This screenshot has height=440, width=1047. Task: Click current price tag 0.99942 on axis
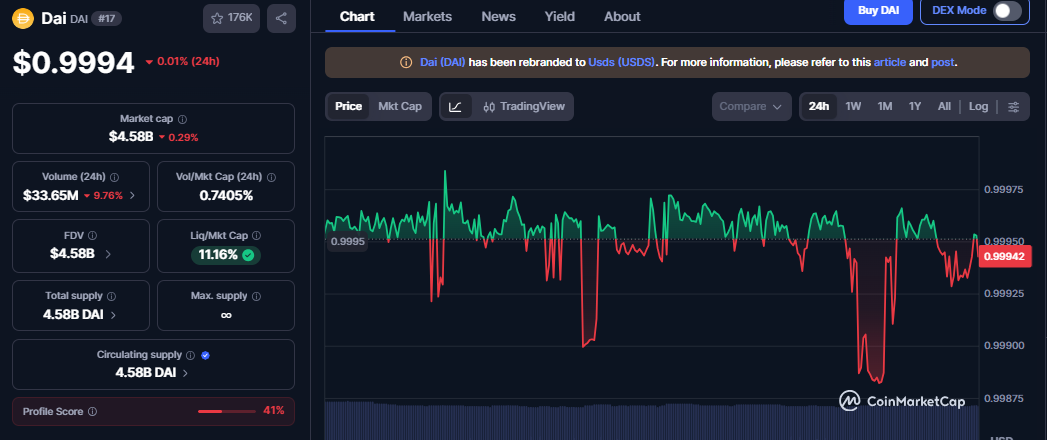click(1004, 256)
